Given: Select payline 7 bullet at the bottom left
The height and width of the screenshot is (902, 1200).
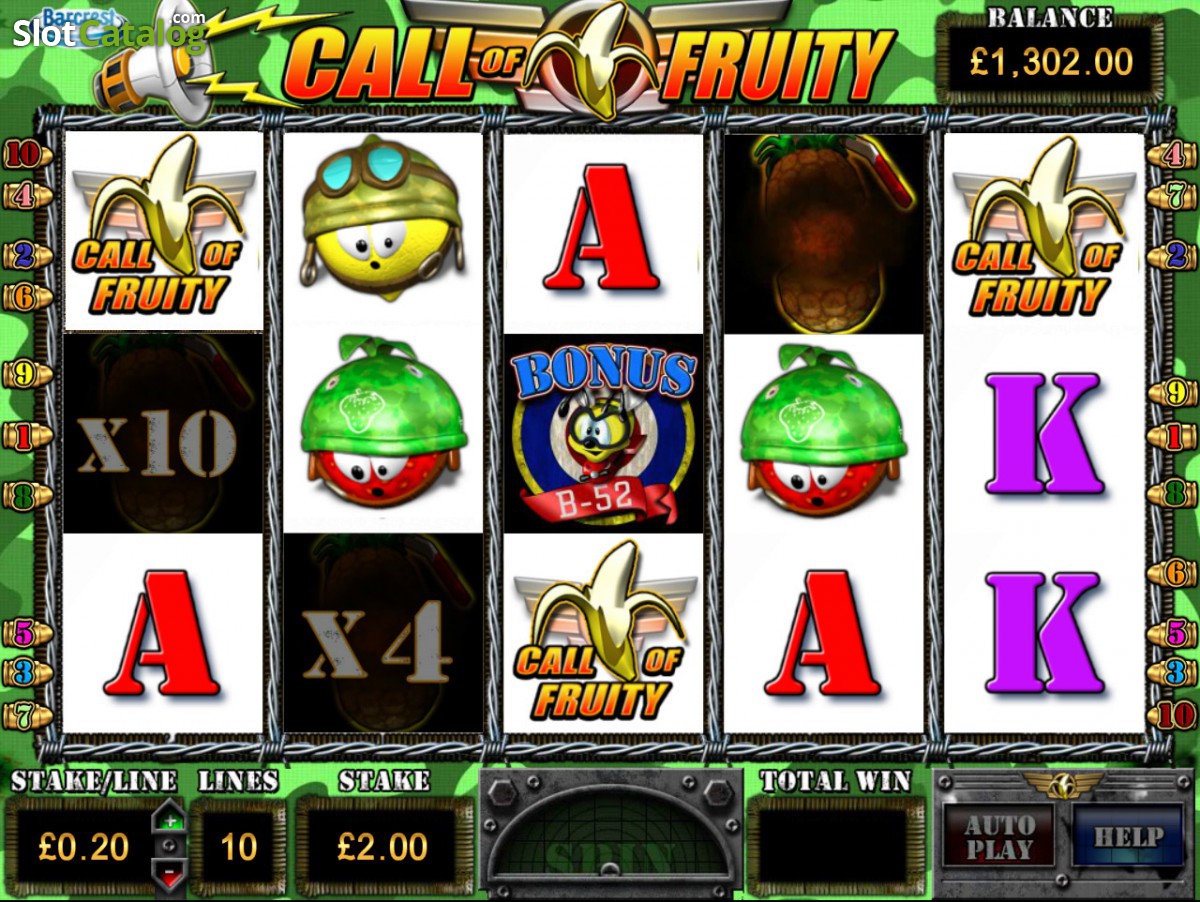Looking at the screenshot, I should tap(27, 715).
